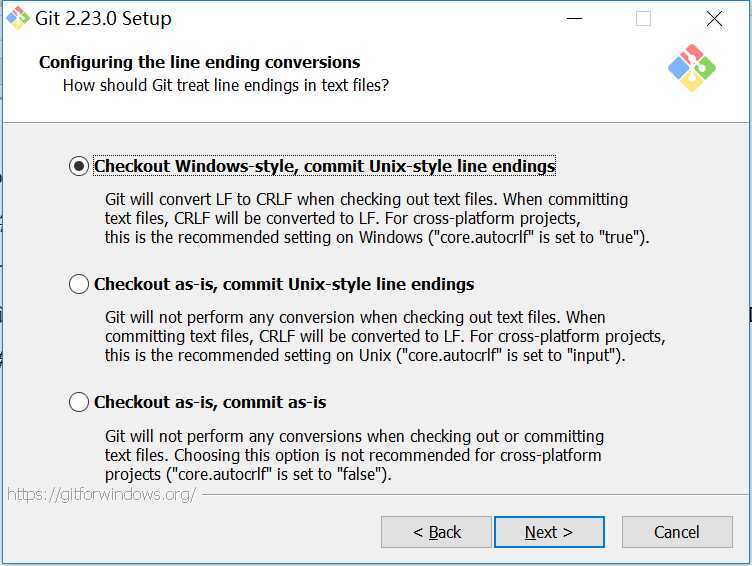This screenshot has height=566, width=752.
Task: Minimize the Git Setup window
Action: click(574, 19)
